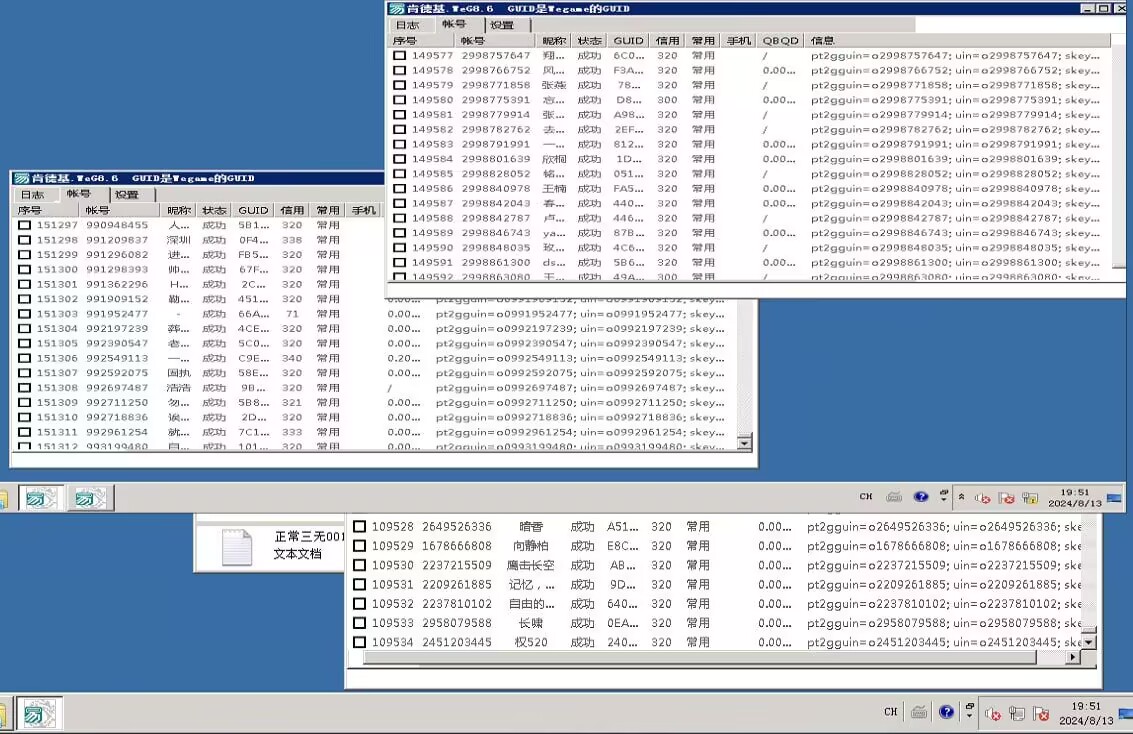Click the second app button in the nested taskbar
Viewport: 1133px width, 734px height.
point(90,498)
